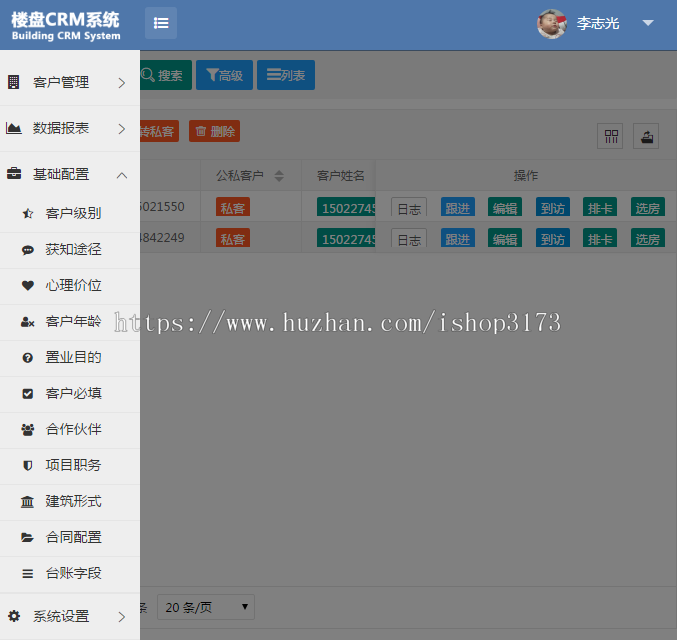Open the 建筑形式 menu item
This screenshot has height=640, width=677.
(70, 502)
